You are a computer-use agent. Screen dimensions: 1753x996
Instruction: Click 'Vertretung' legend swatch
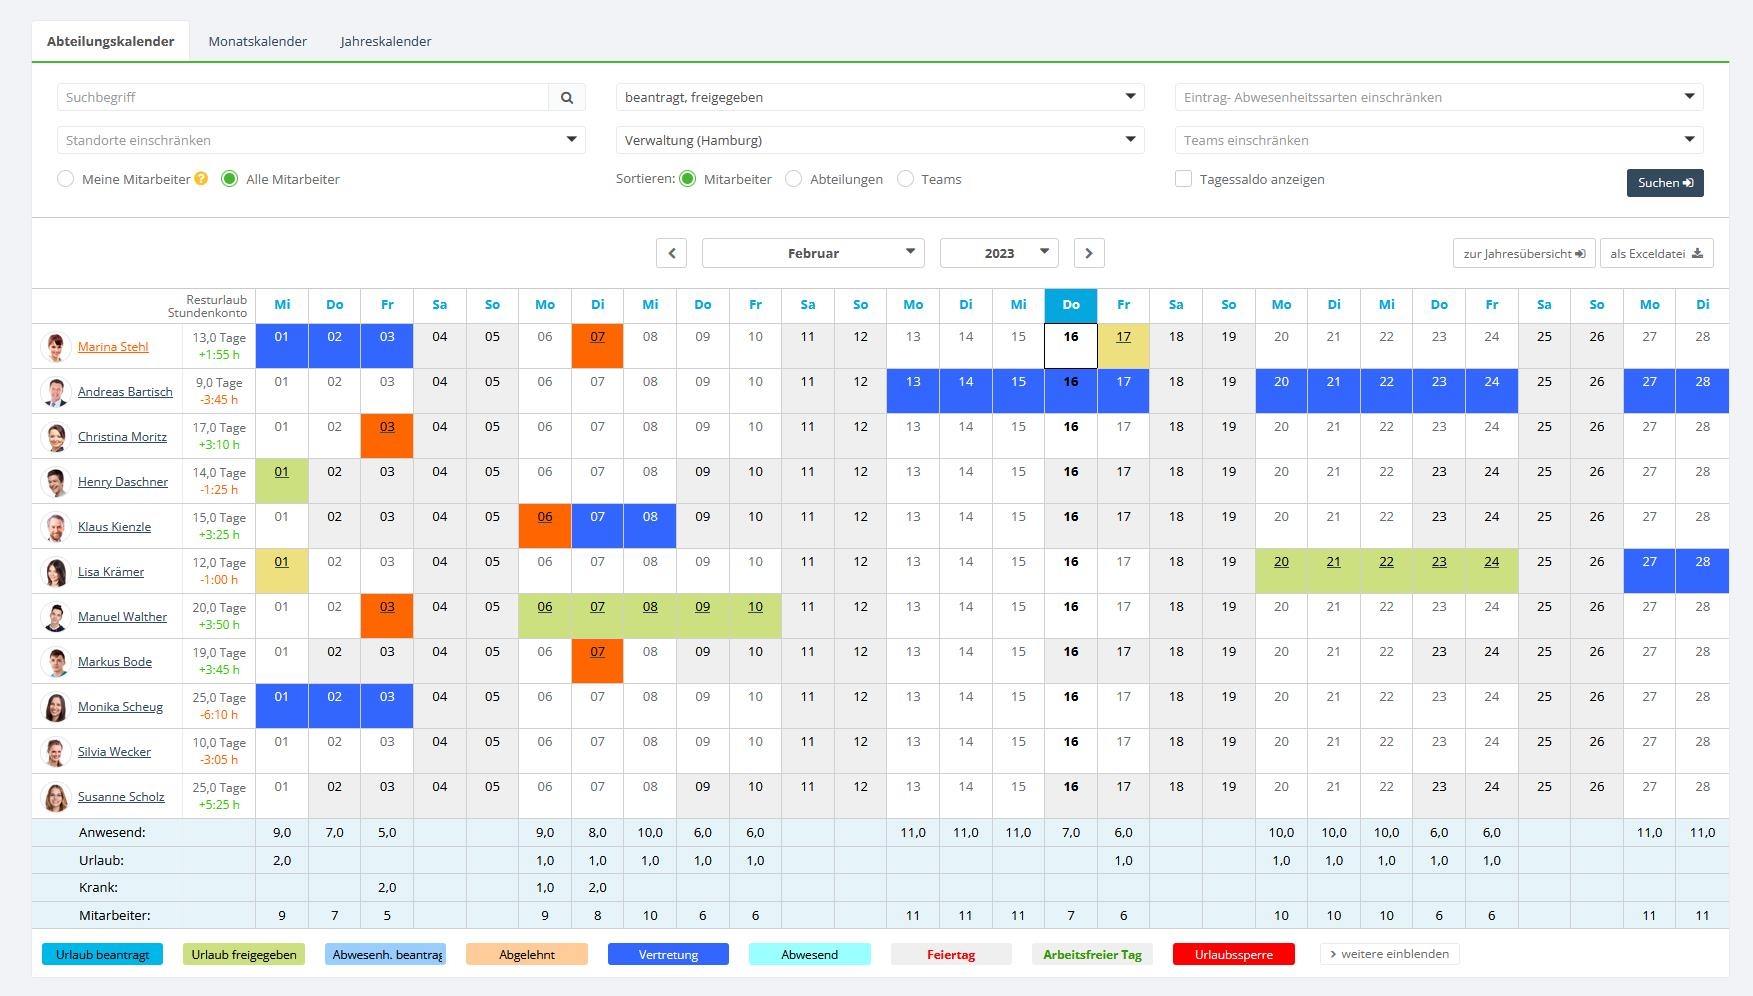(x=668, y=955)
